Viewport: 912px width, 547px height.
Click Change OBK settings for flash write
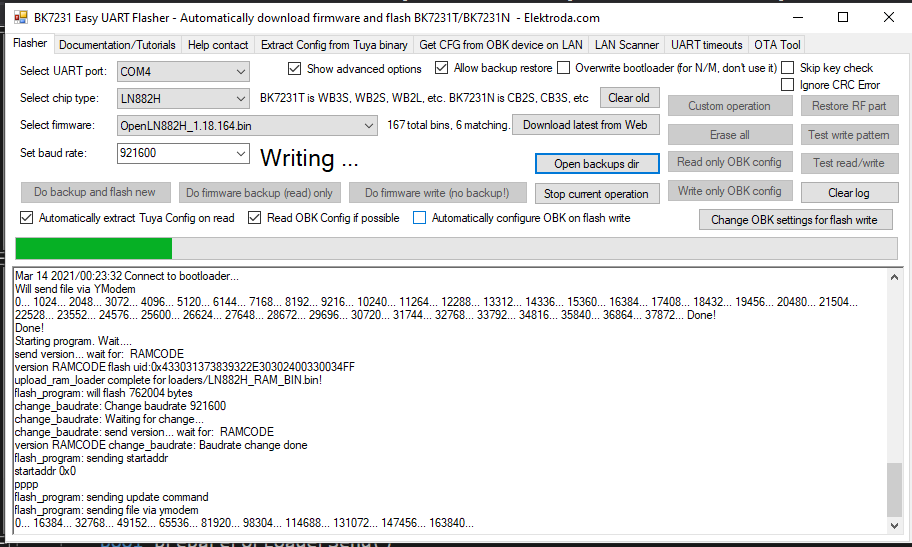click(795, 220)
